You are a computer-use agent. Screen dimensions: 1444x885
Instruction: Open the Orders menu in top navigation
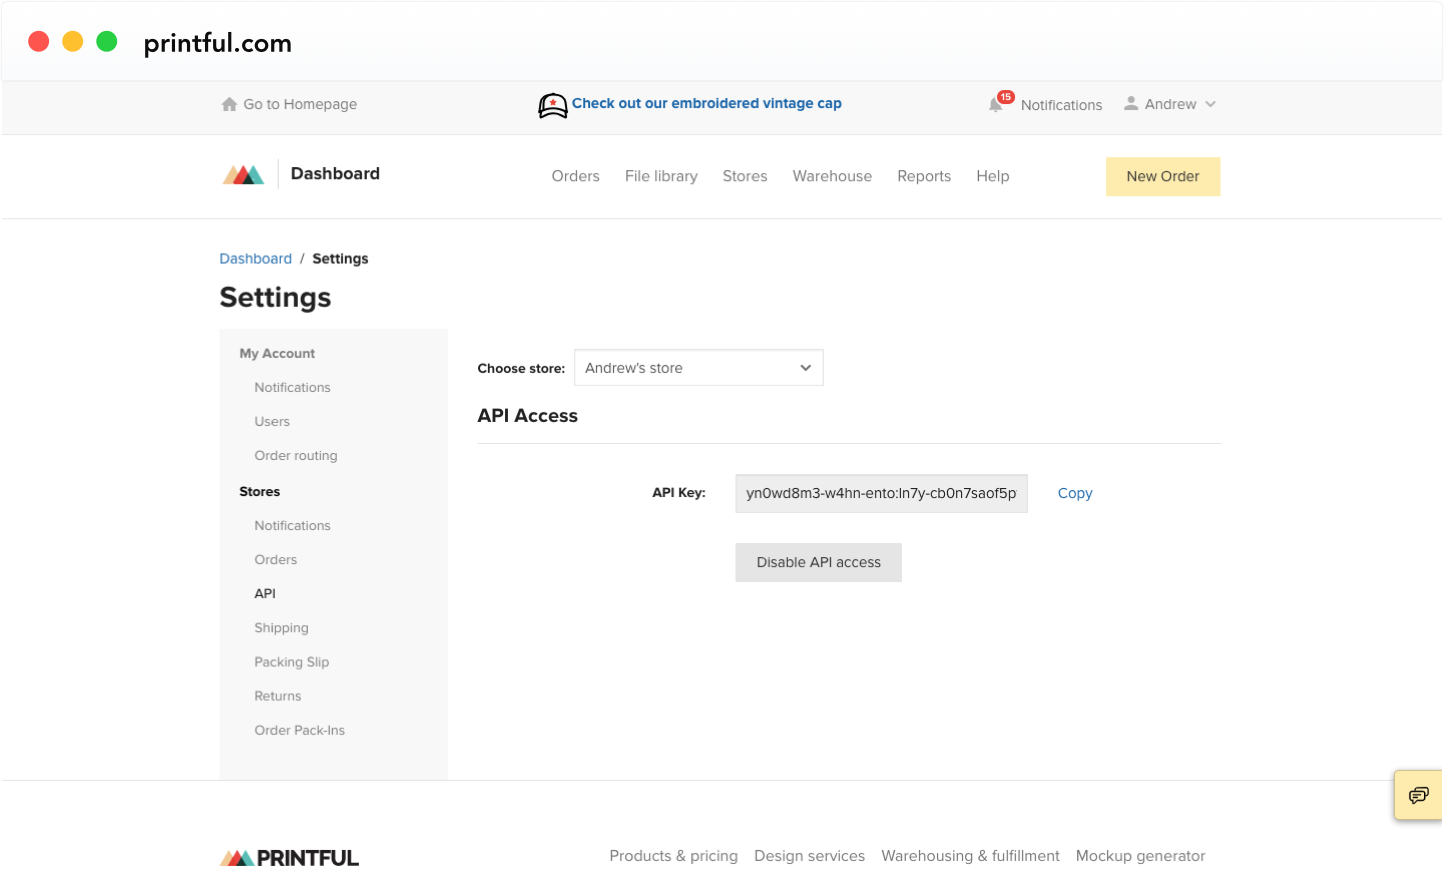(576, 176)
